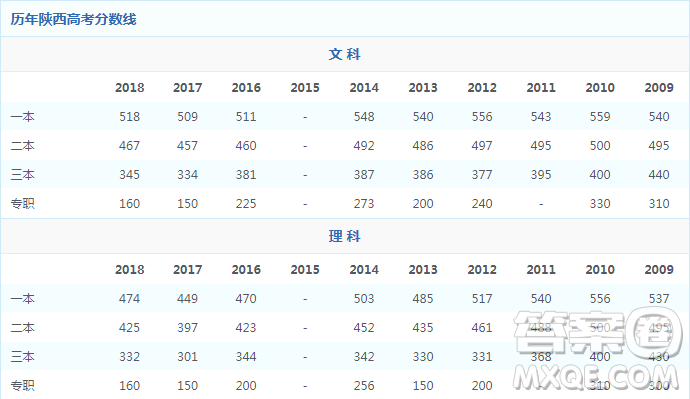Viewport: 690px width, 399px height.
Task: Click the 332 score cell
Action: [x=129, y=357]
